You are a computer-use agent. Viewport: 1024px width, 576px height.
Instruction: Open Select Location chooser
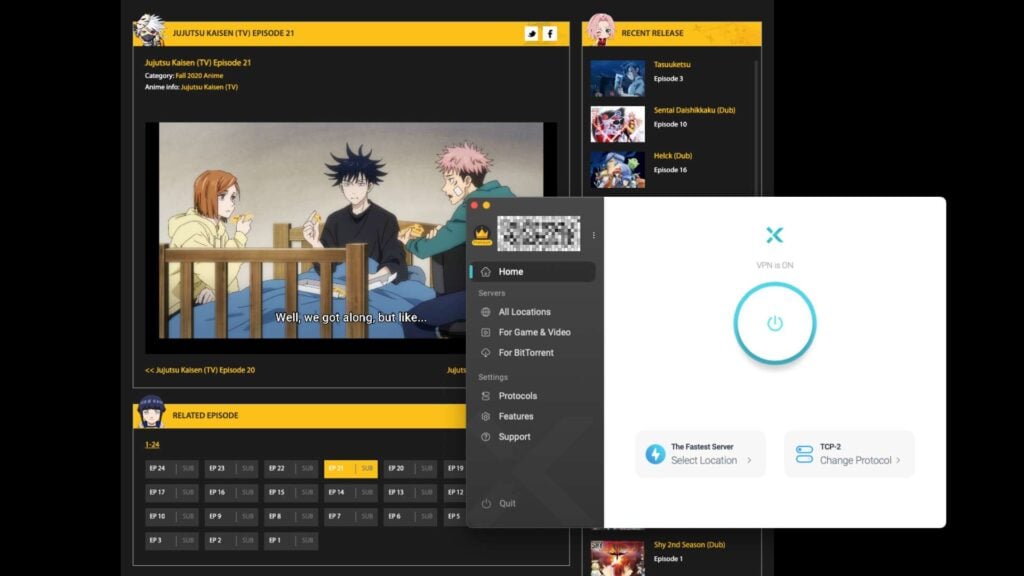click(x=700, y=454)
